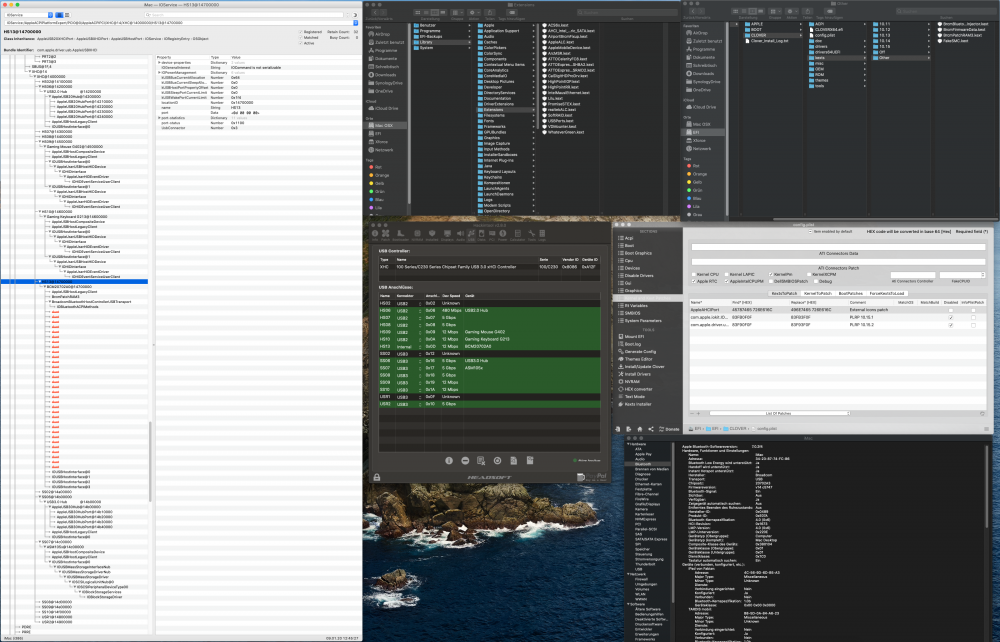Viewport: 1000px width, 642px height.
Task: Expand device-properties in IORegistryExplorer property list
Action: click(159, 62)
